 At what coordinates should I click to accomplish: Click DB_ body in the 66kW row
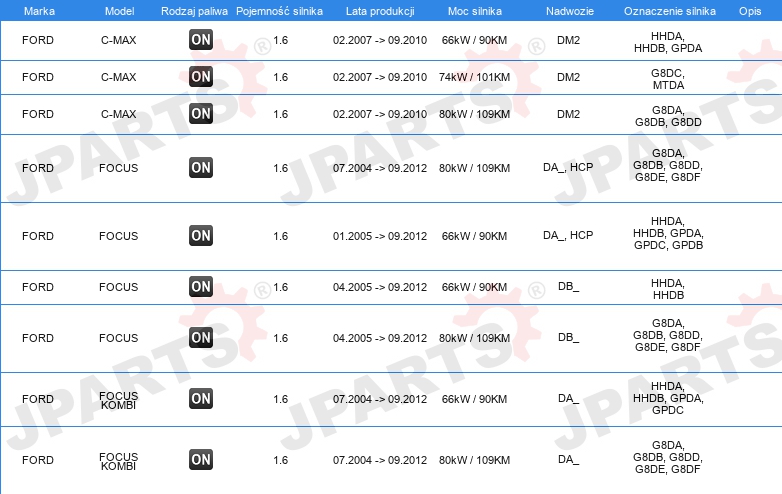coord(569,287)
